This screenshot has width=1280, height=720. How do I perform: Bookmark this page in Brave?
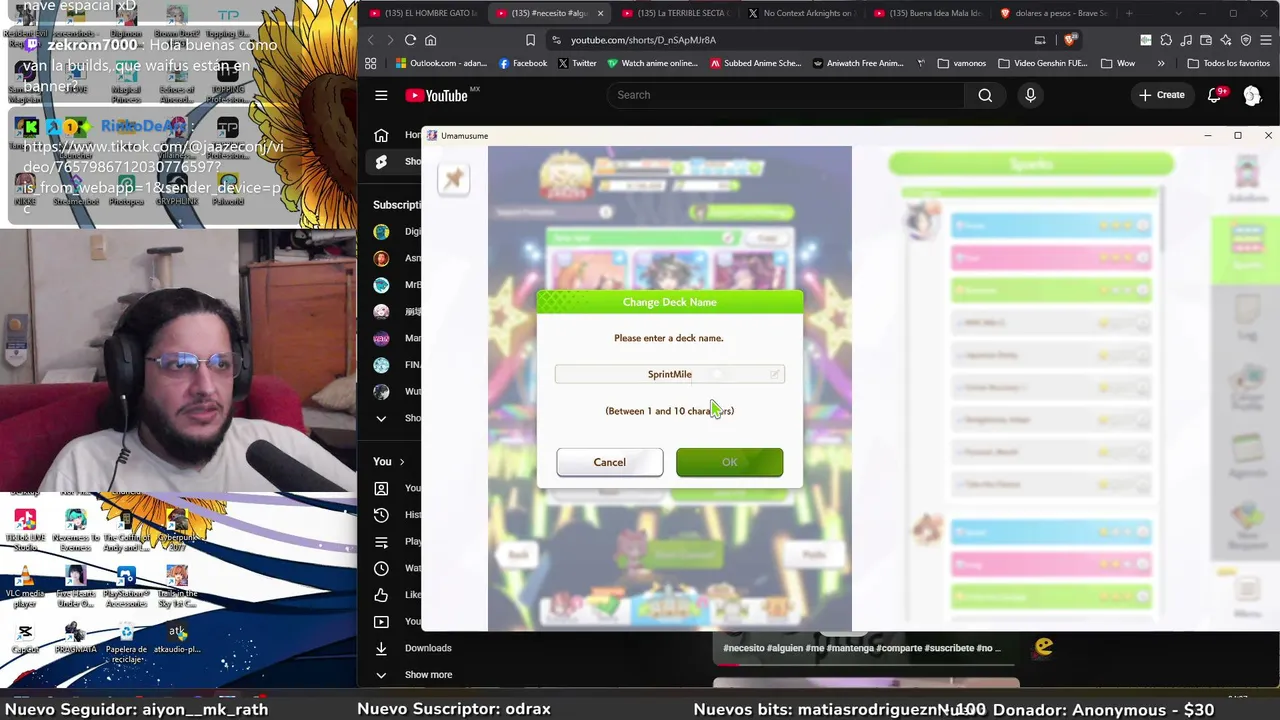tap(530, 40)
